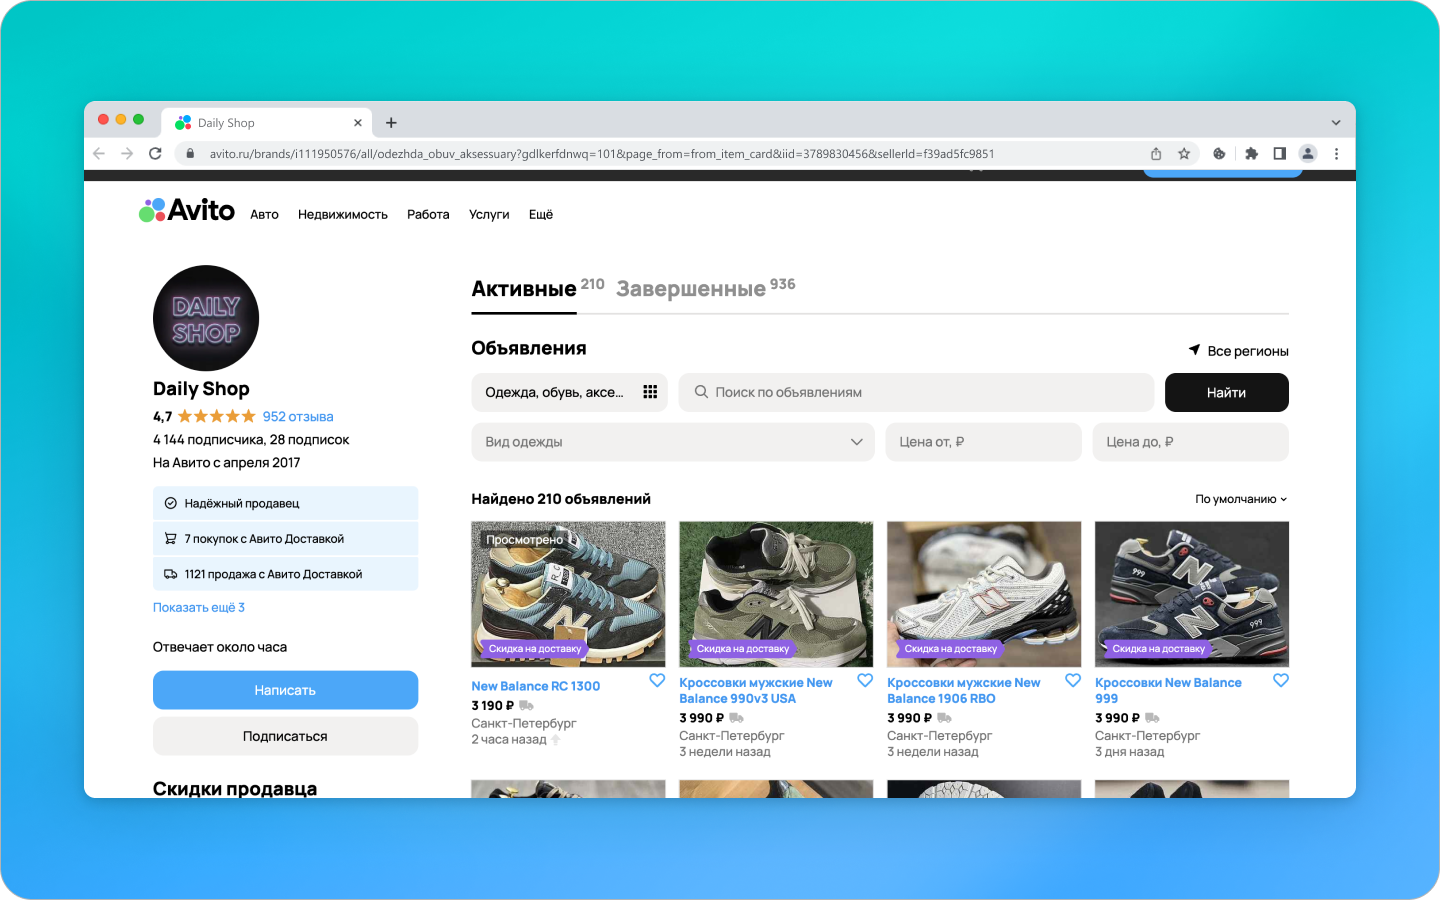Screen dimensions: 1440x900
Task: Click the site padlock icon
Action: click(190, 153)
